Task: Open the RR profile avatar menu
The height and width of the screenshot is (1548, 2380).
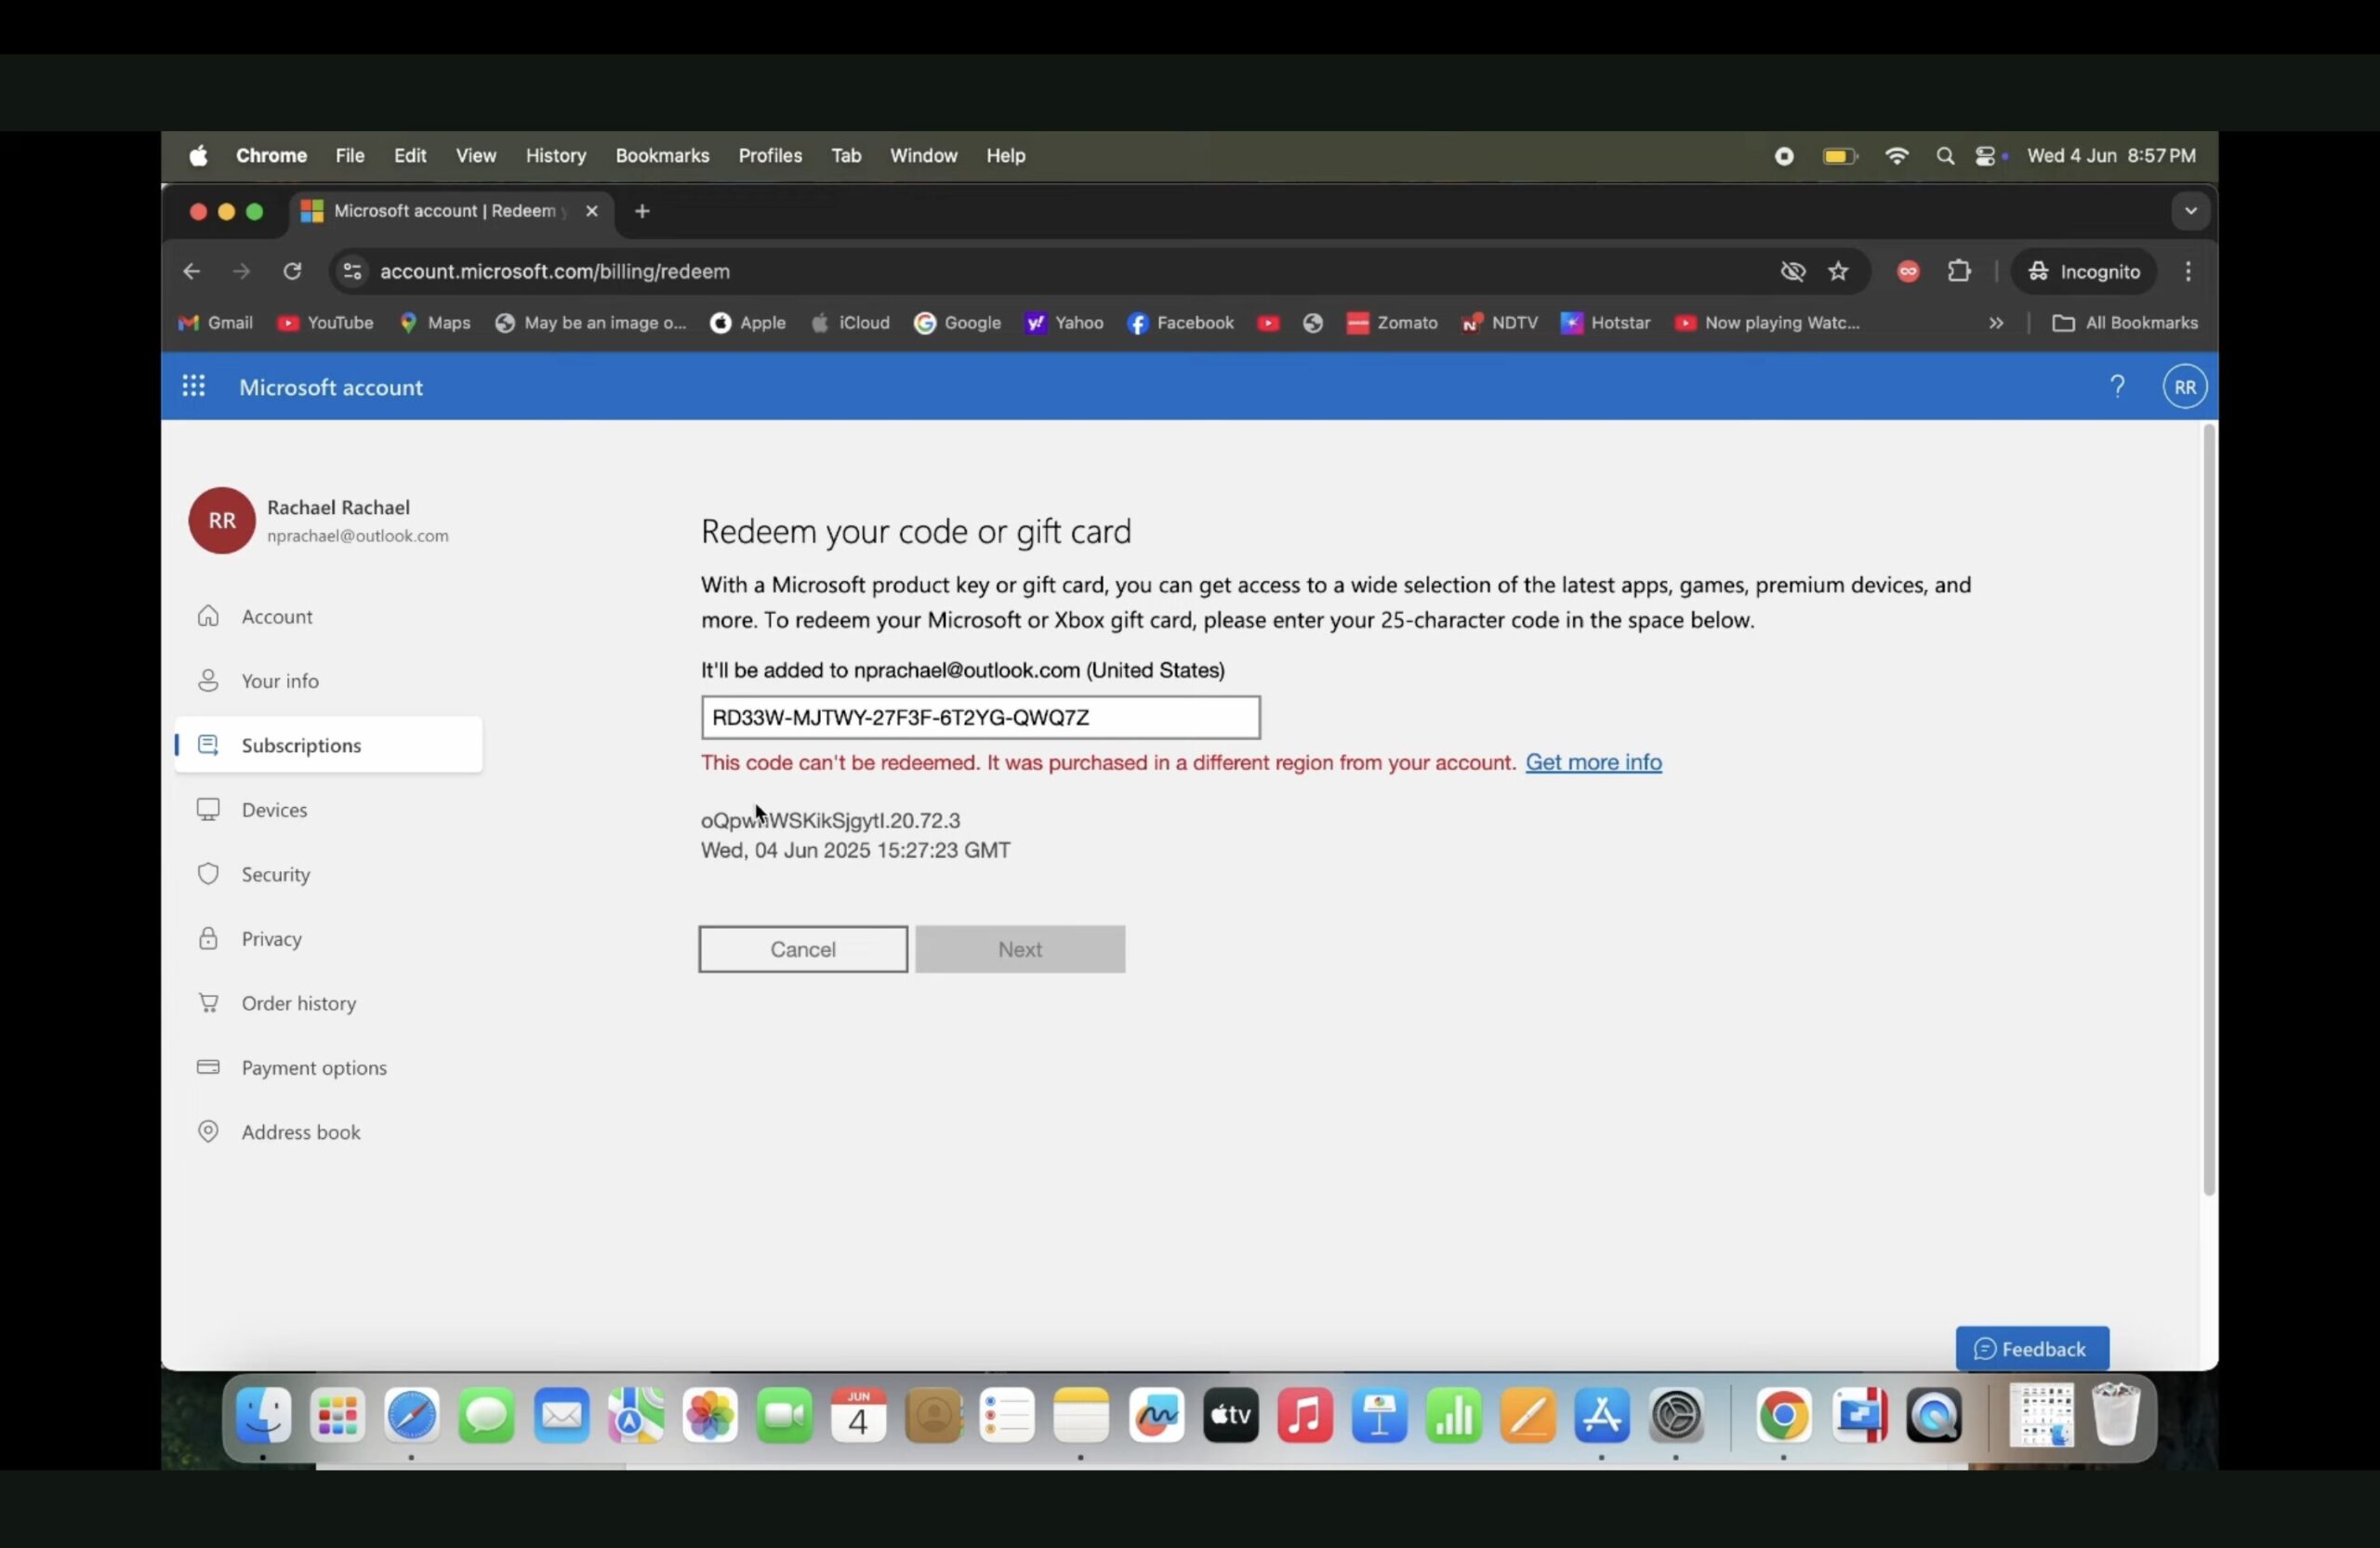Action: [2184, 387]
